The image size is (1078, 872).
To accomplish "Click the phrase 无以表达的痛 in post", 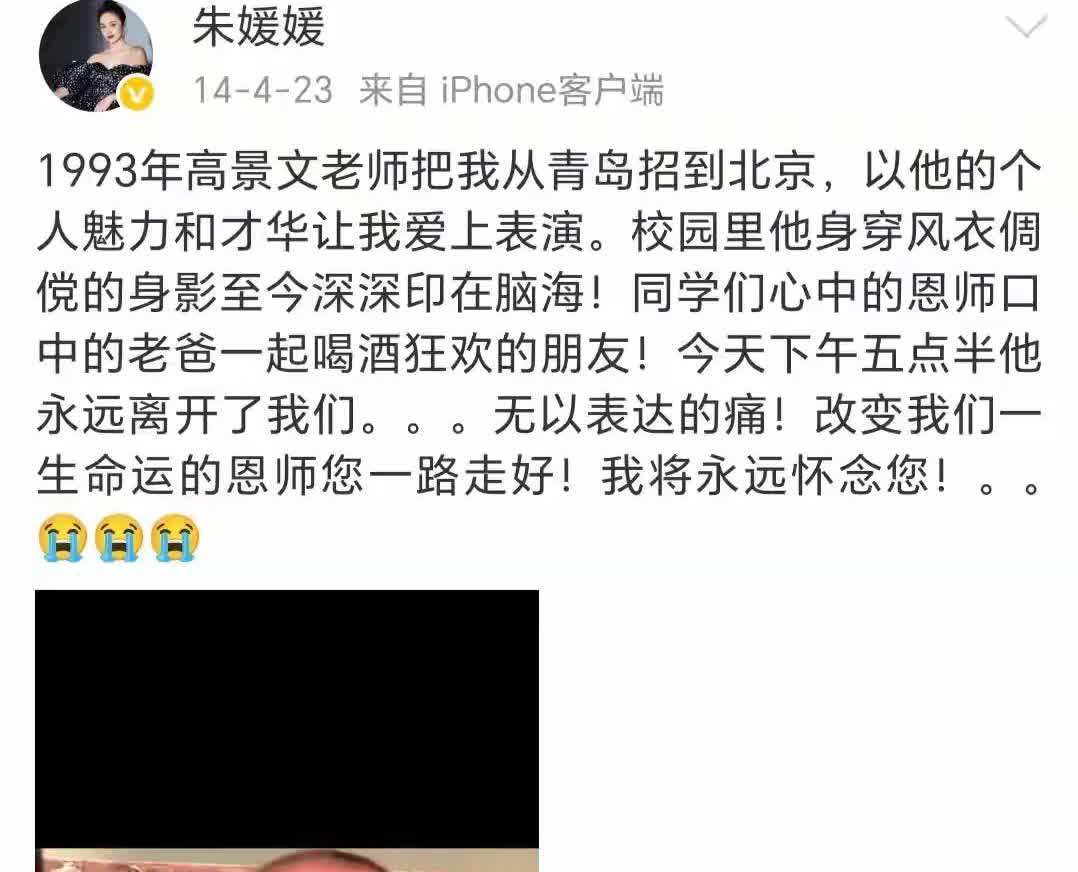I will coord(630,415).
